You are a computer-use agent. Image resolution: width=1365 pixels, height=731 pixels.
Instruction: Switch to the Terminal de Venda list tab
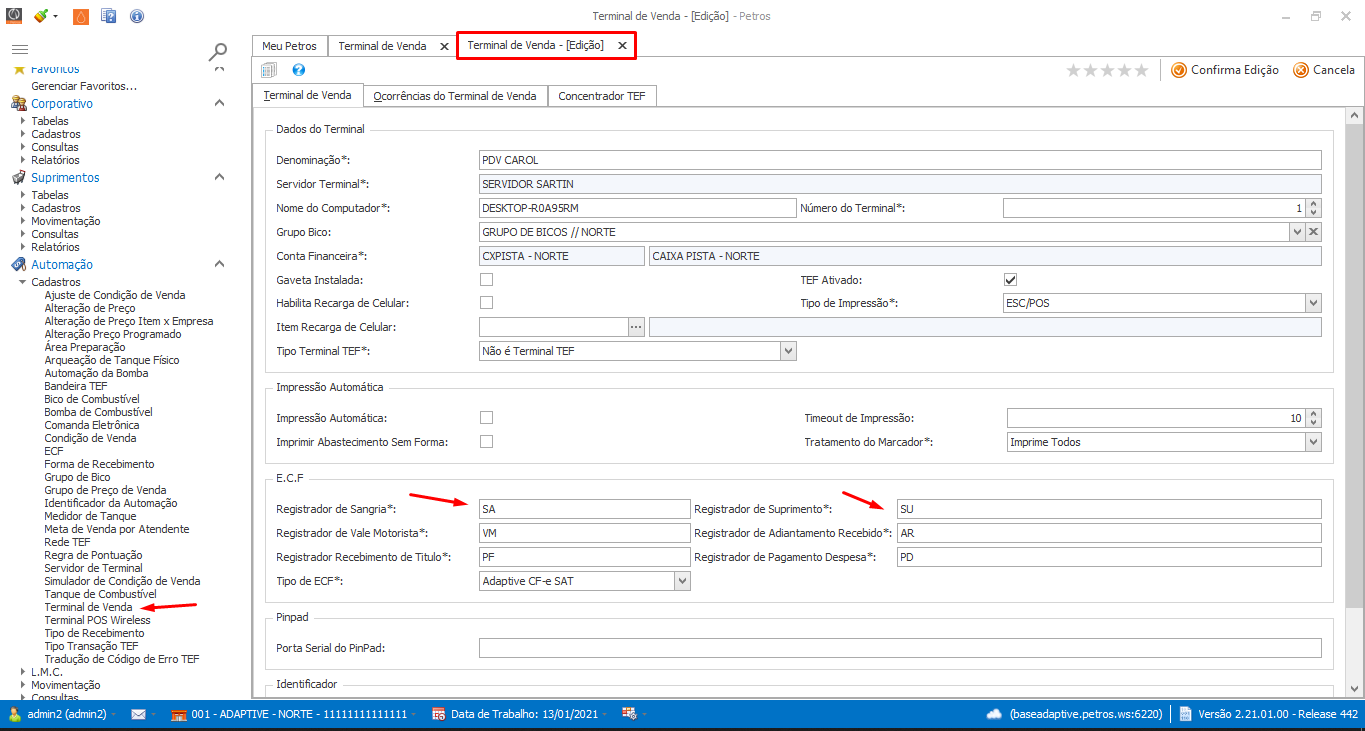point(382,46)
